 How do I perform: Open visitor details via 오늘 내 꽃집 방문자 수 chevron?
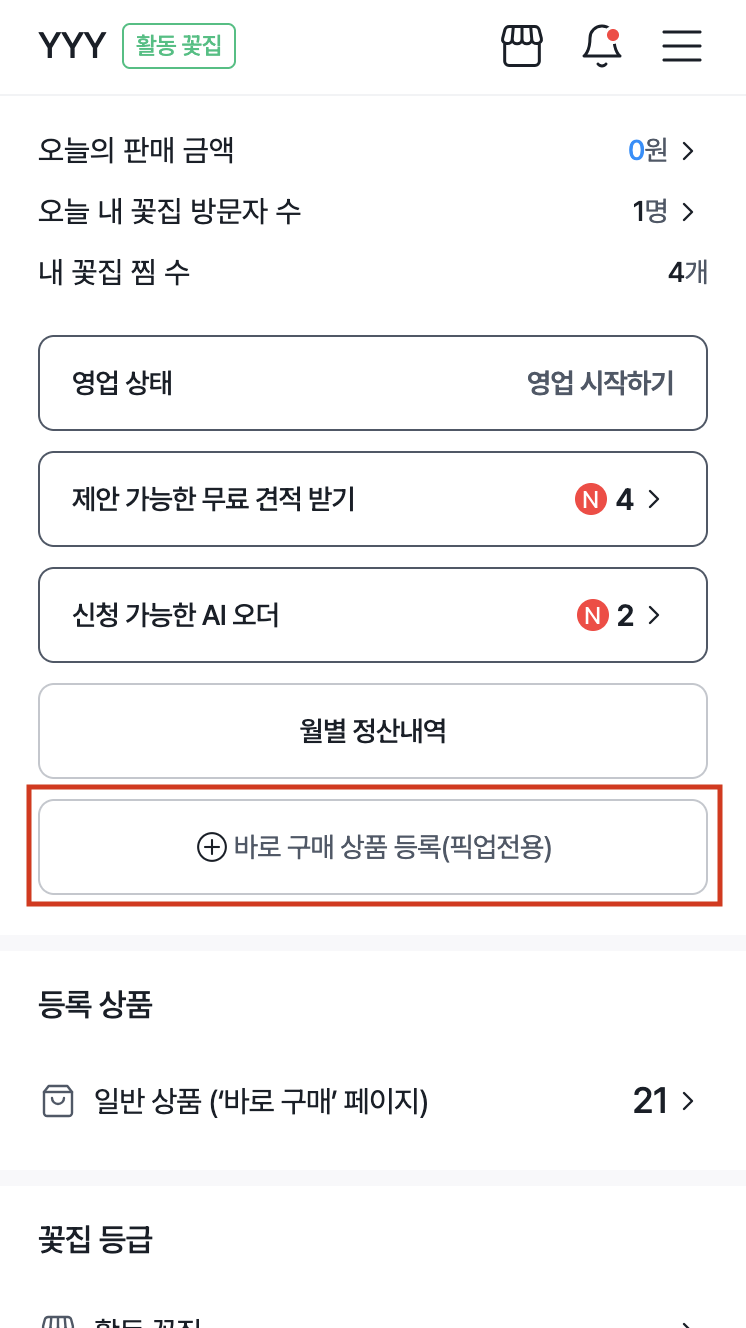click(688, 212)
